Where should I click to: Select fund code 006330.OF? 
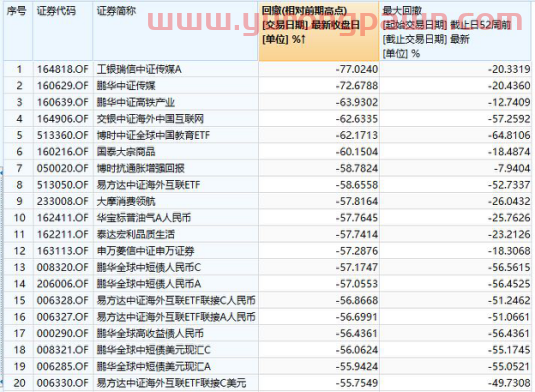click(62, 383)
